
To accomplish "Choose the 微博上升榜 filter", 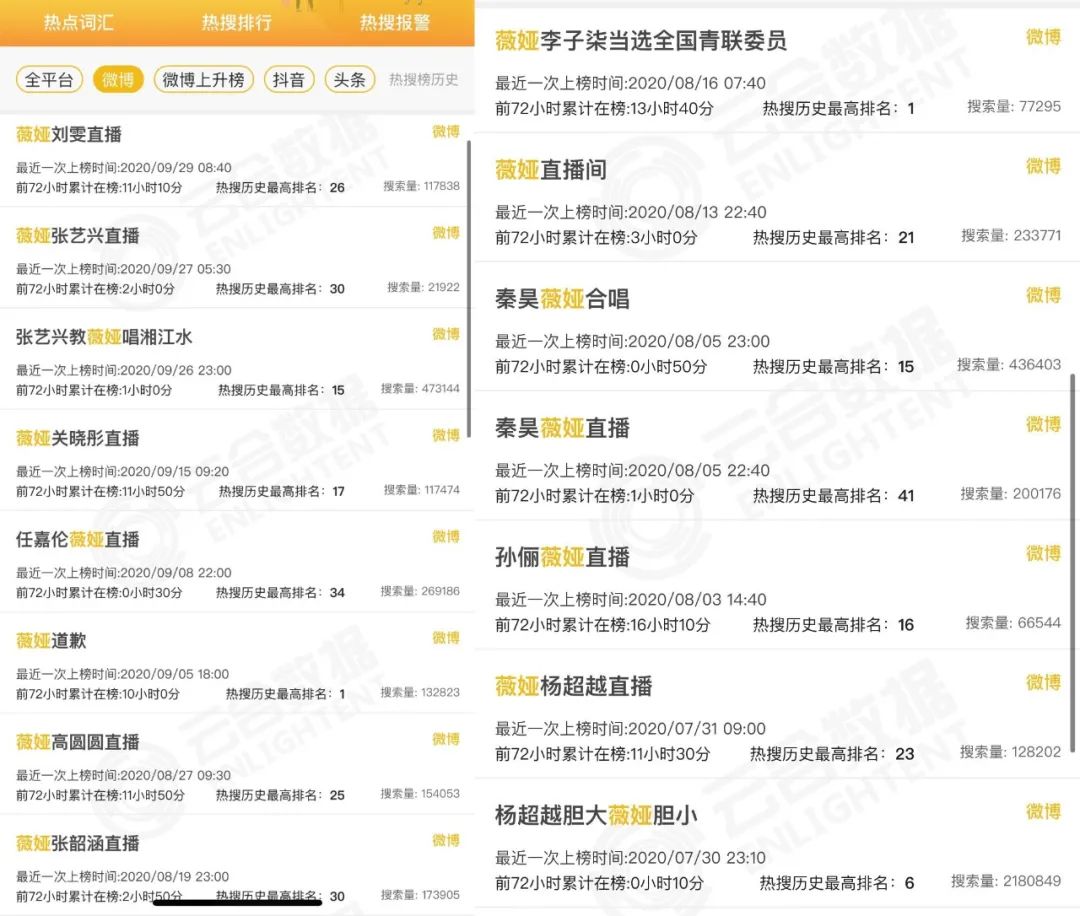I will (203, 80).
